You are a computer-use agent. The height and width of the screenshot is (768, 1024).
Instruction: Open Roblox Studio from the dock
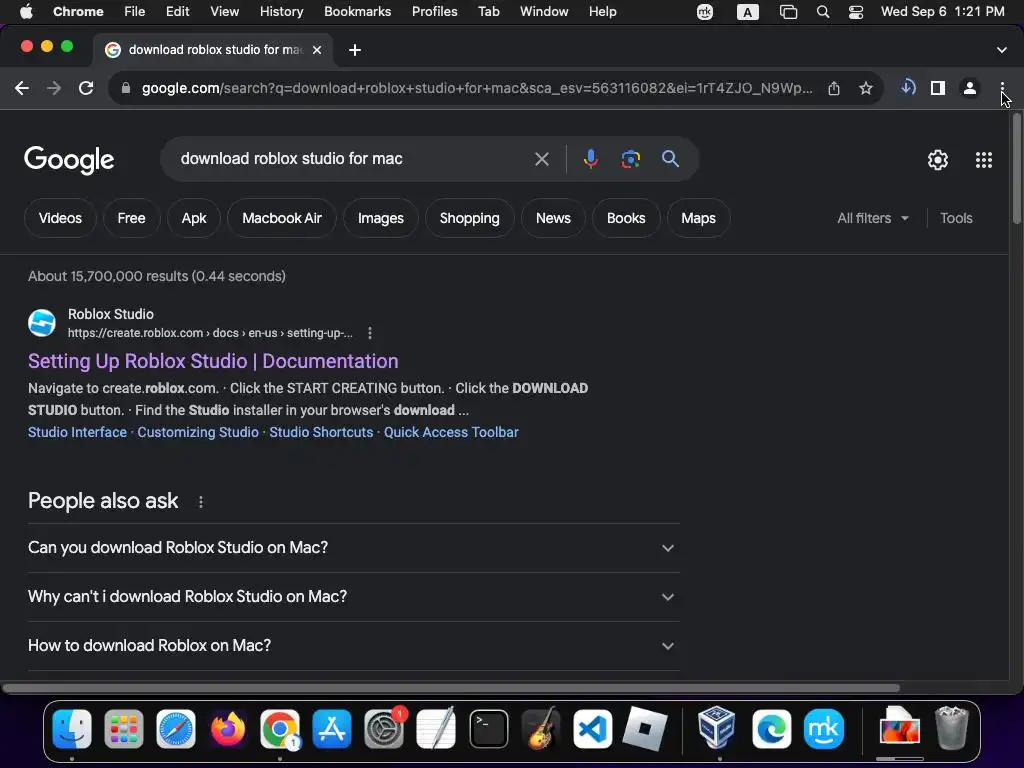coord(645,729)
